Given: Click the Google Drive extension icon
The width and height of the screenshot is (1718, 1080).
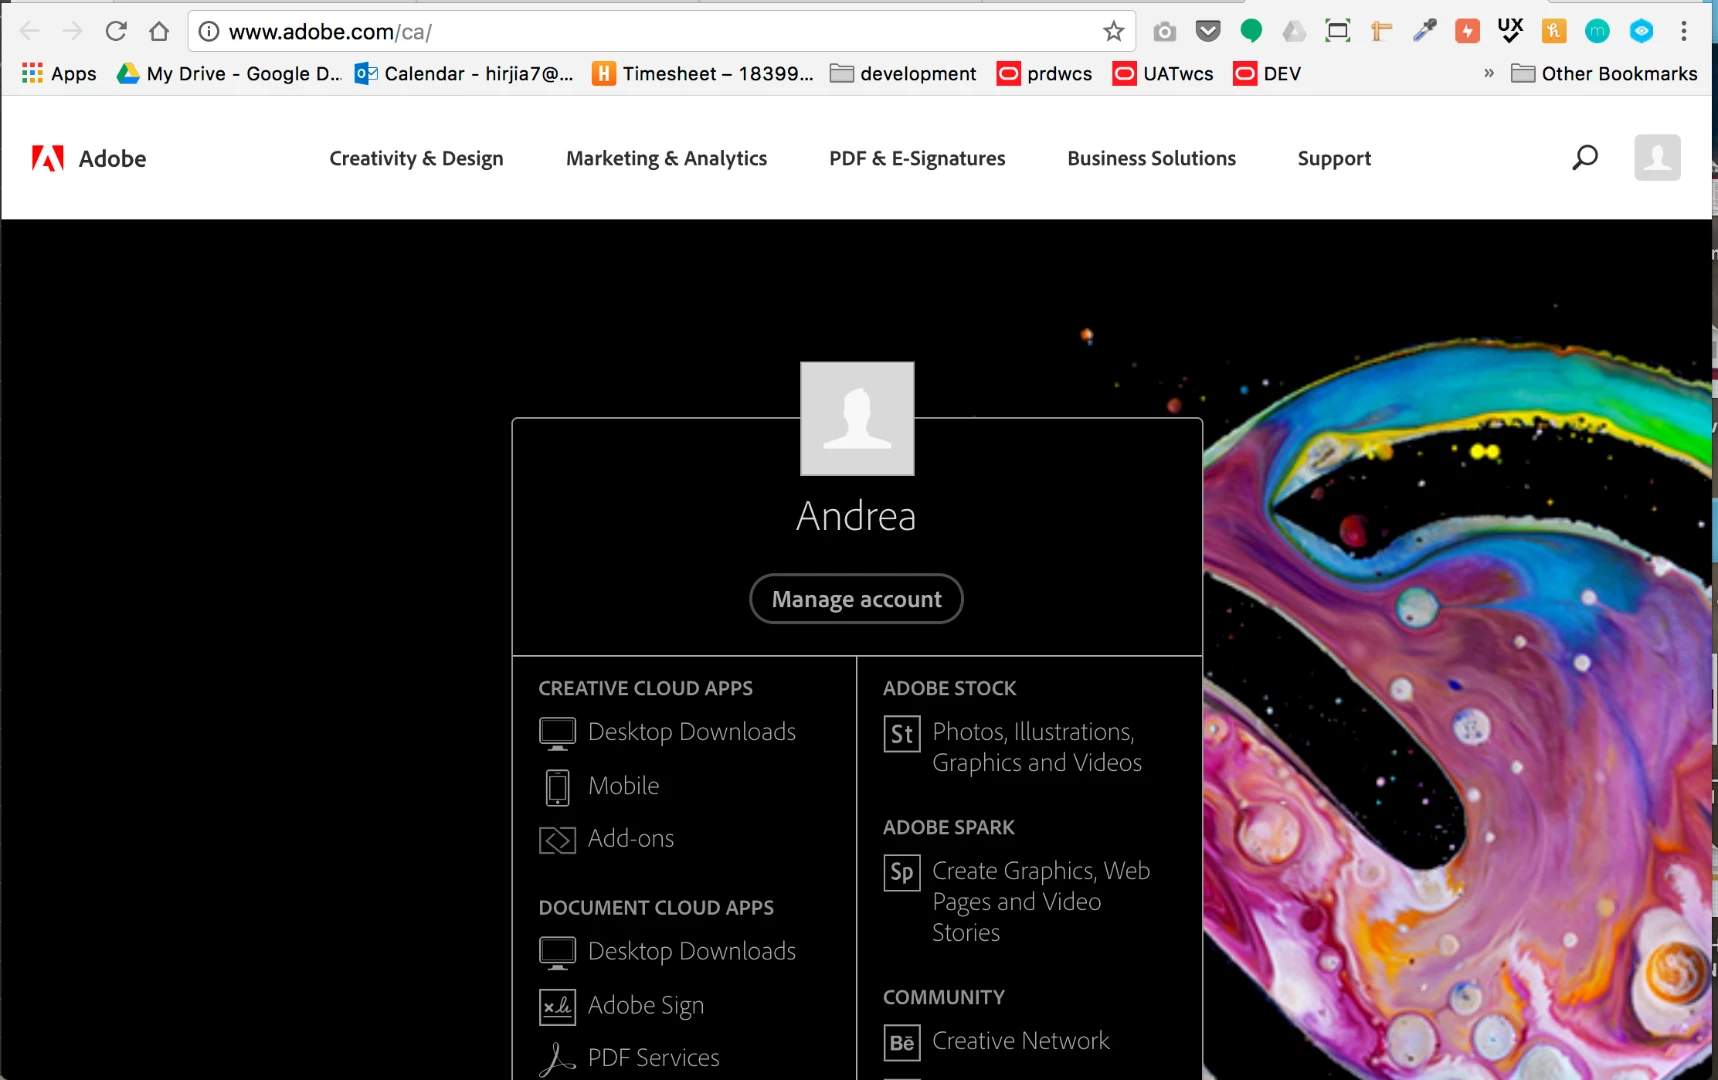Looking at the screenshot, I should coord(1294,31).
